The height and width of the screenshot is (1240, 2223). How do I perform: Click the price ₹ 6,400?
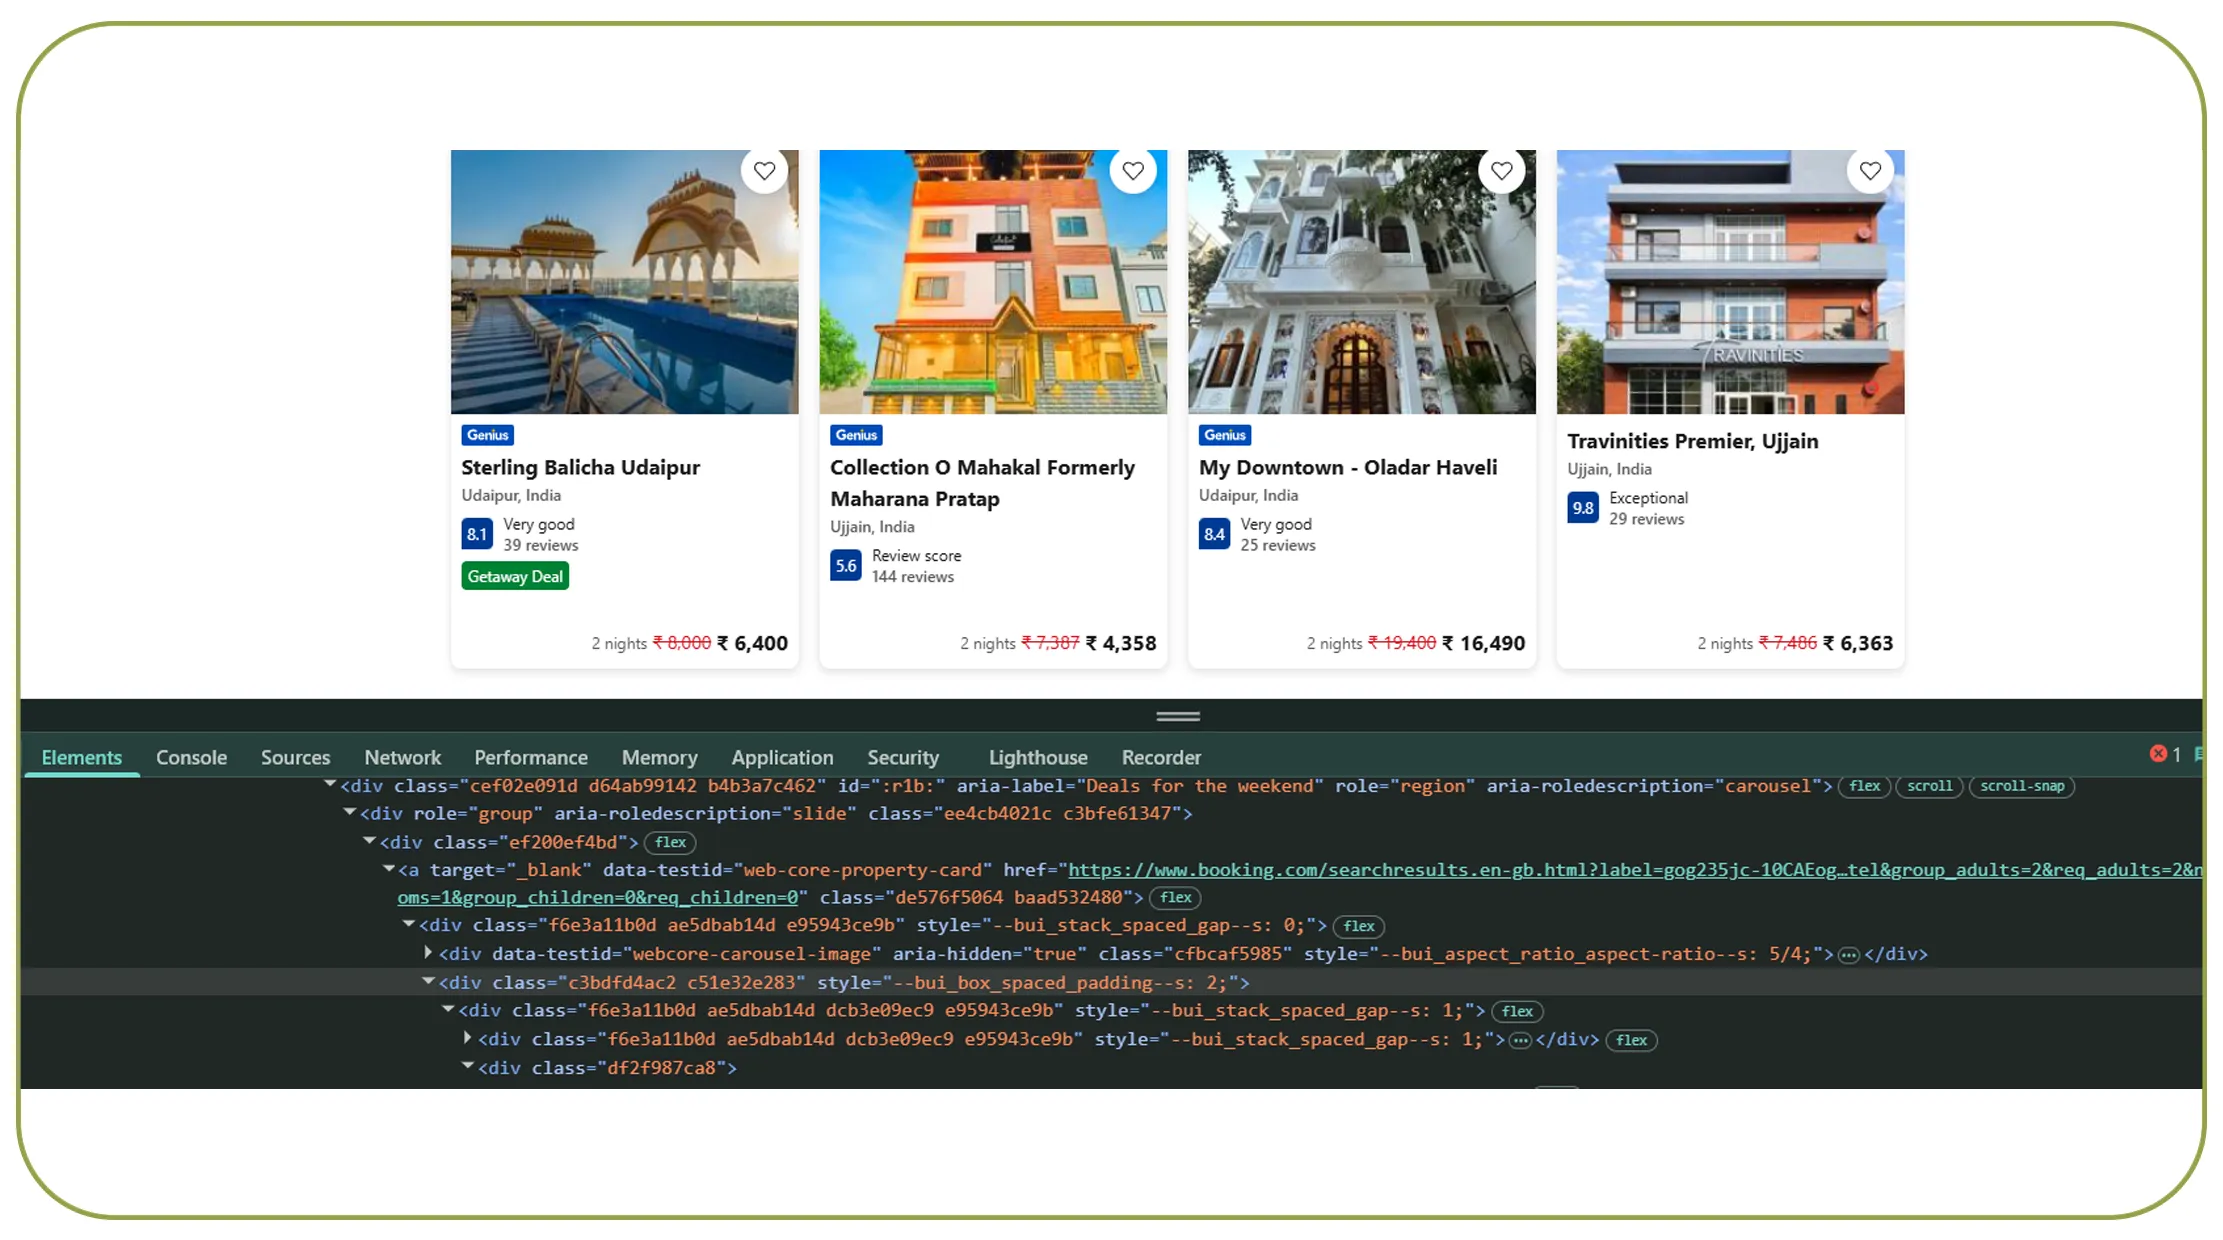click(752, 643)
